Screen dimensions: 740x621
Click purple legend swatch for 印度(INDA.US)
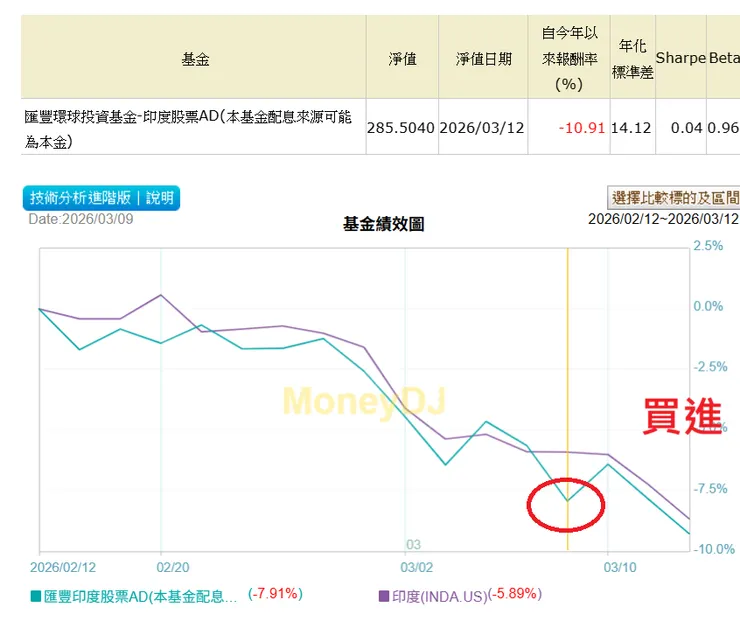[384, 596]
